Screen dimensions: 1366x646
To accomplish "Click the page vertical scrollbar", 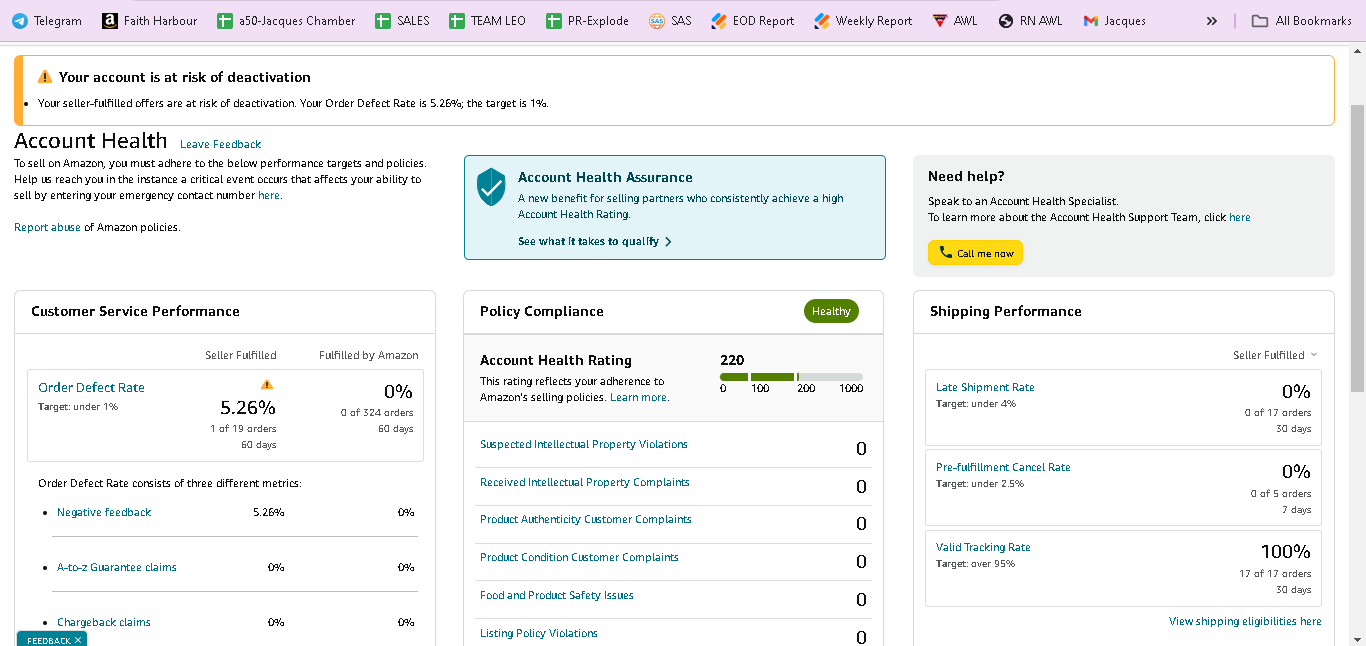I will (x=1357, y=248).
